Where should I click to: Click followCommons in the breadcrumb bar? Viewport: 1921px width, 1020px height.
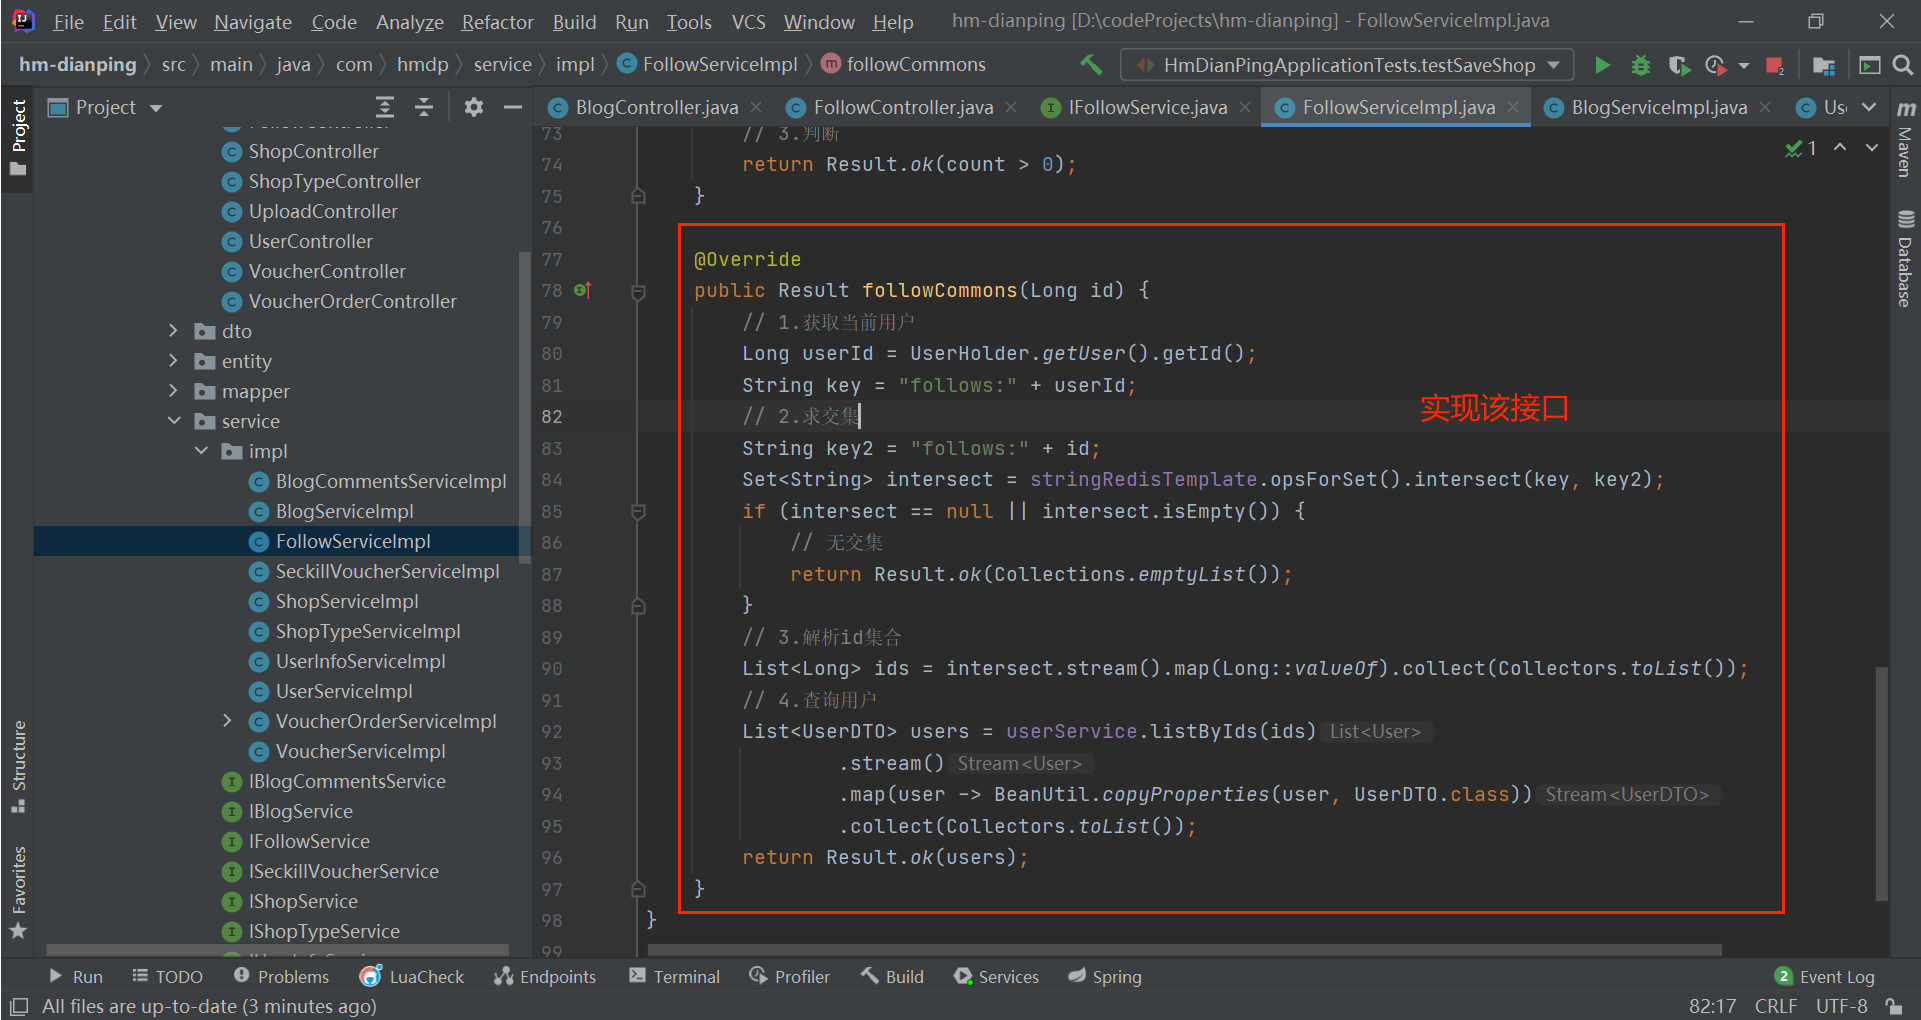coord(915,65)
